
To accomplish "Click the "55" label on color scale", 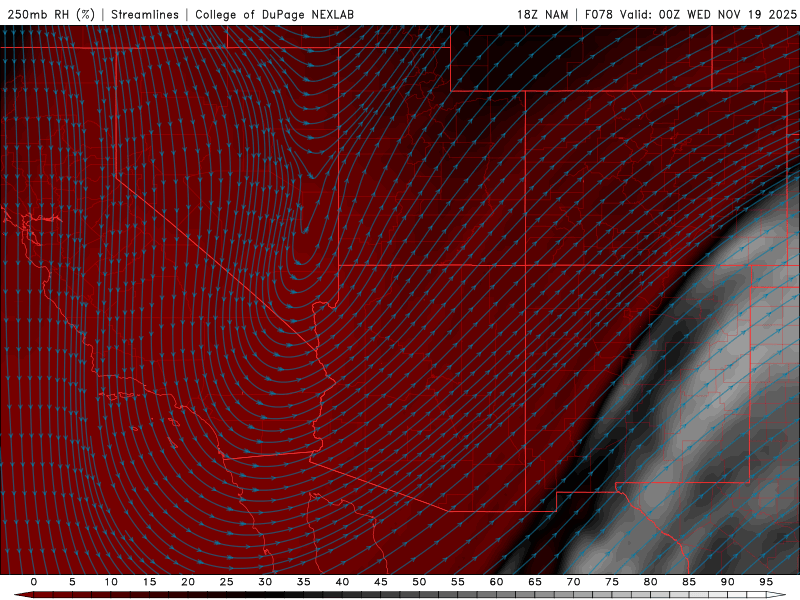I will (x=458, y=582).
